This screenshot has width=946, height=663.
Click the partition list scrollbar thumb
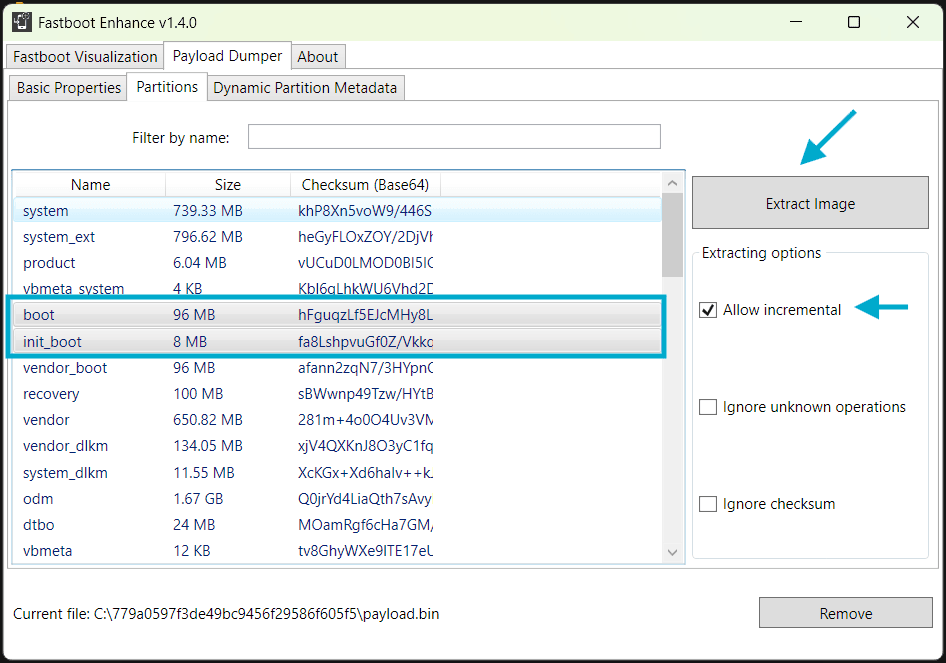pos(673,235)
